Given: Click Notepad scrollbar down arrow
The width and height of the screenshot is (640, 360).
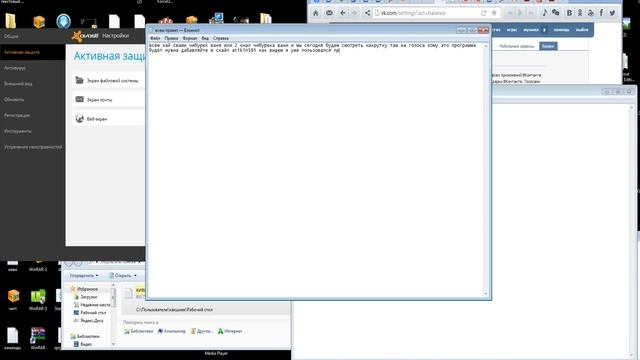Looking at the screenshot, I should click(x=486, y=293).
